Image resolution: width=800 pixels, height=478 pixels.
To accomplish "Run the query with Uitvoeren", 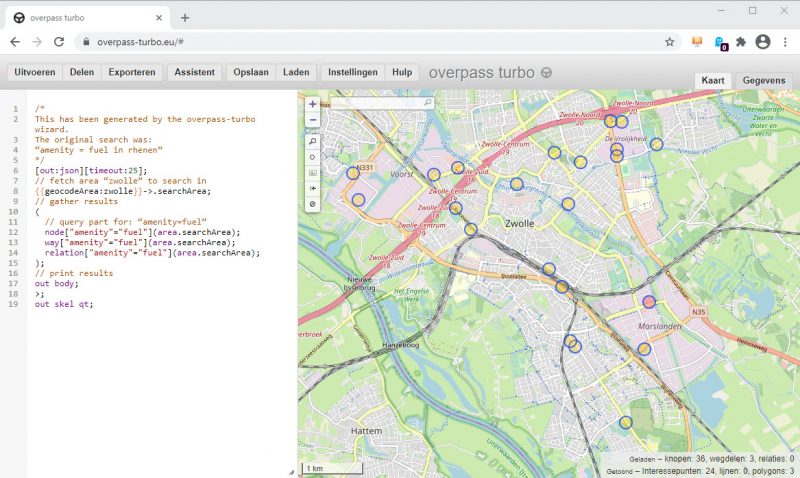I will pyautogui.click(x=35, y=72).
